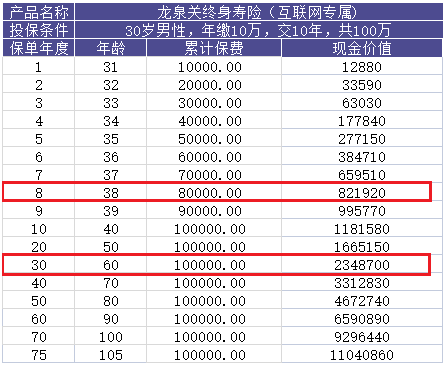Click age cell 32
The height and width of the screenshot is (365, 445).
(111, 85)
